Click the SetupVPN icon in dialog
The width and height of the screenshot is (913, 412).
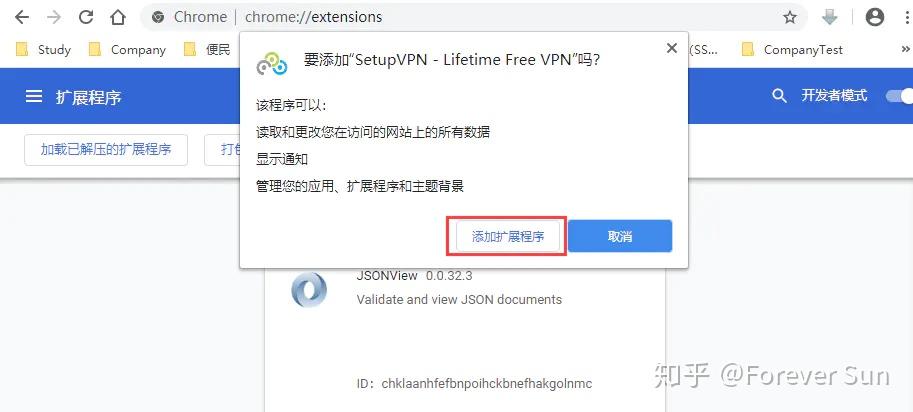[x=272, y=63]
